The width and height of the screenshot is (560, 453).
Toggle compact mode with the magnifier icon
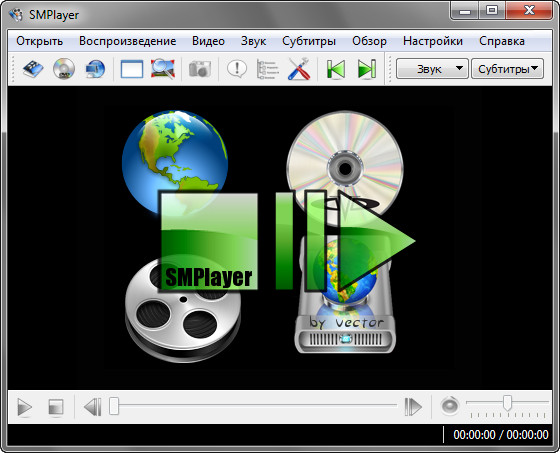coord(163,69)
